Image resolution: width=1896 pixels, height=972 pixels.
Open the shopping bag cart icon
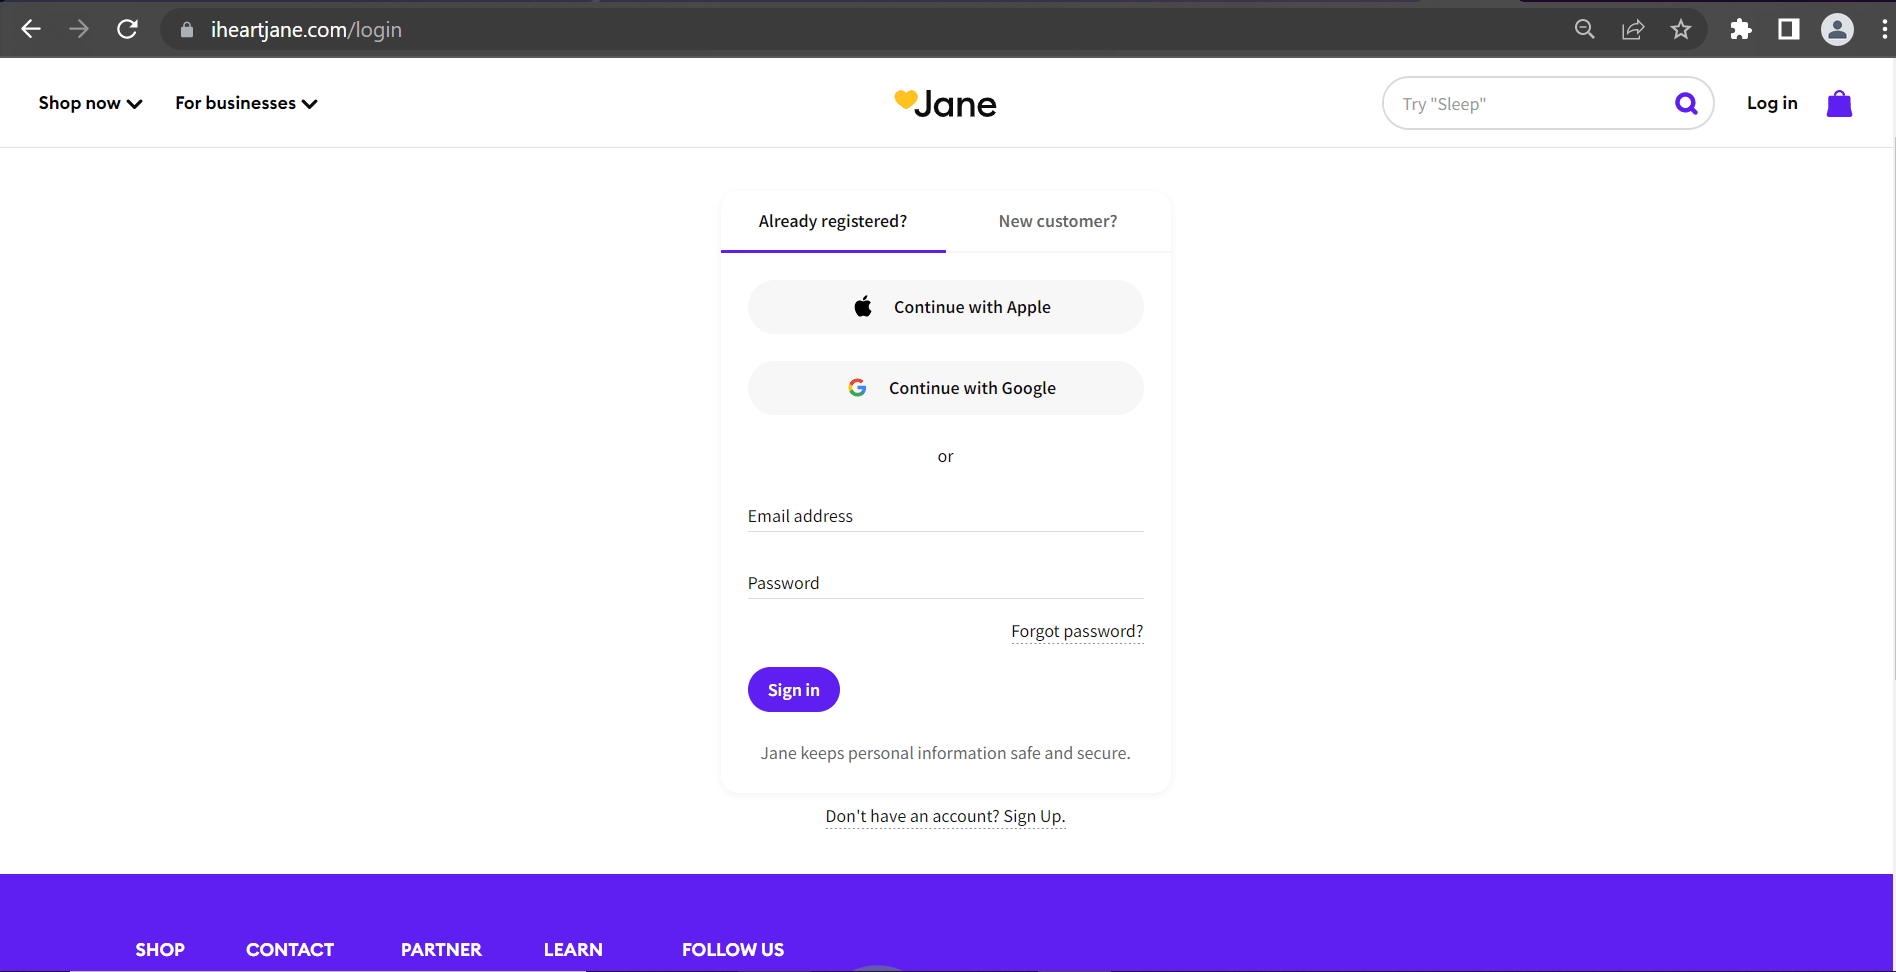pyautogui.click(x=1839, y=103)
